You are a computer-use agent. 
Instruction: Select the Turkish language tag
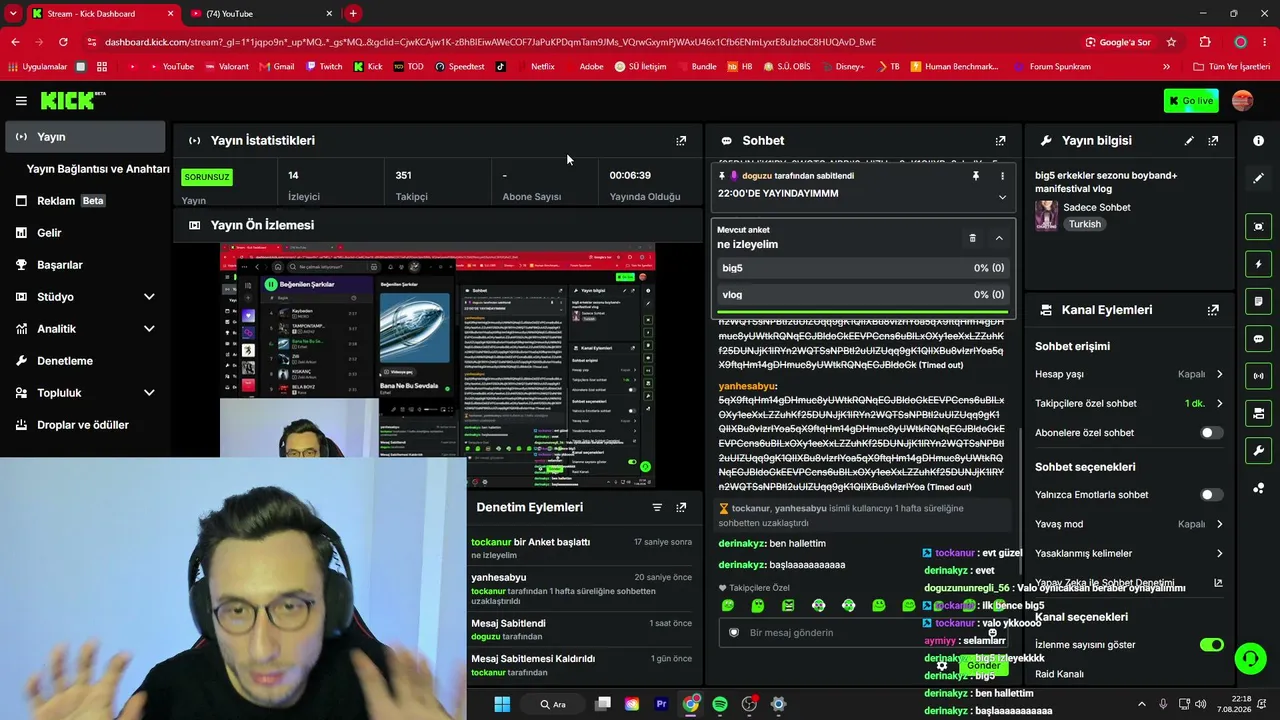pyautogui.click(x=1085, y=224)
